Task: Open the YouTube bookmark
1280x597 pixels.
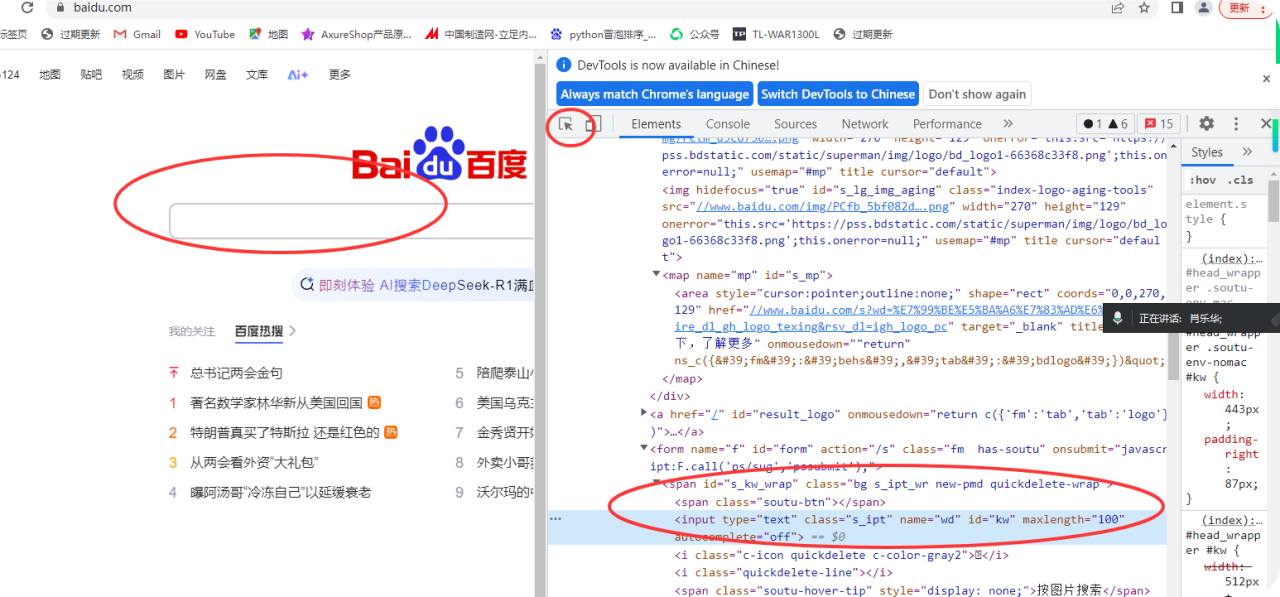Action: click(x=205, y=34)
